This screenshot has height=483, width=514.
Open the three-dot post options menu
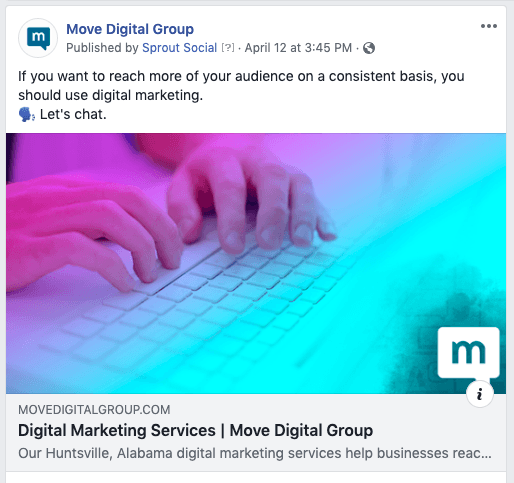pyautogui.click(x=489, y=26)
